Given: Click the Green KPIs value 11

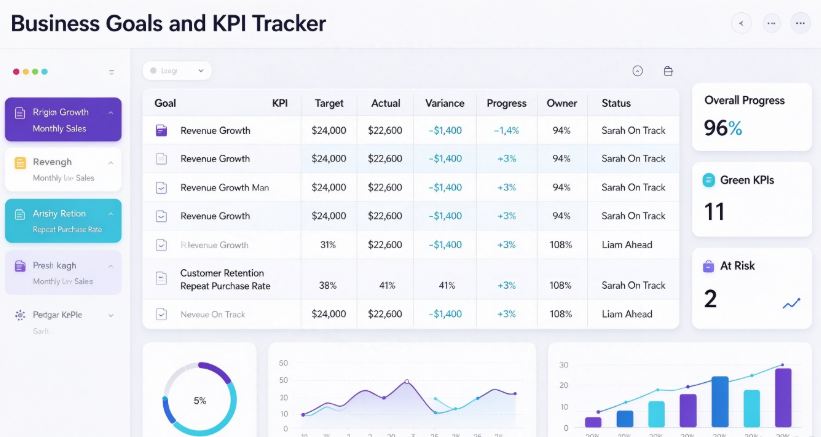Looking at the screenshot, I should click(x=714, y=212).
